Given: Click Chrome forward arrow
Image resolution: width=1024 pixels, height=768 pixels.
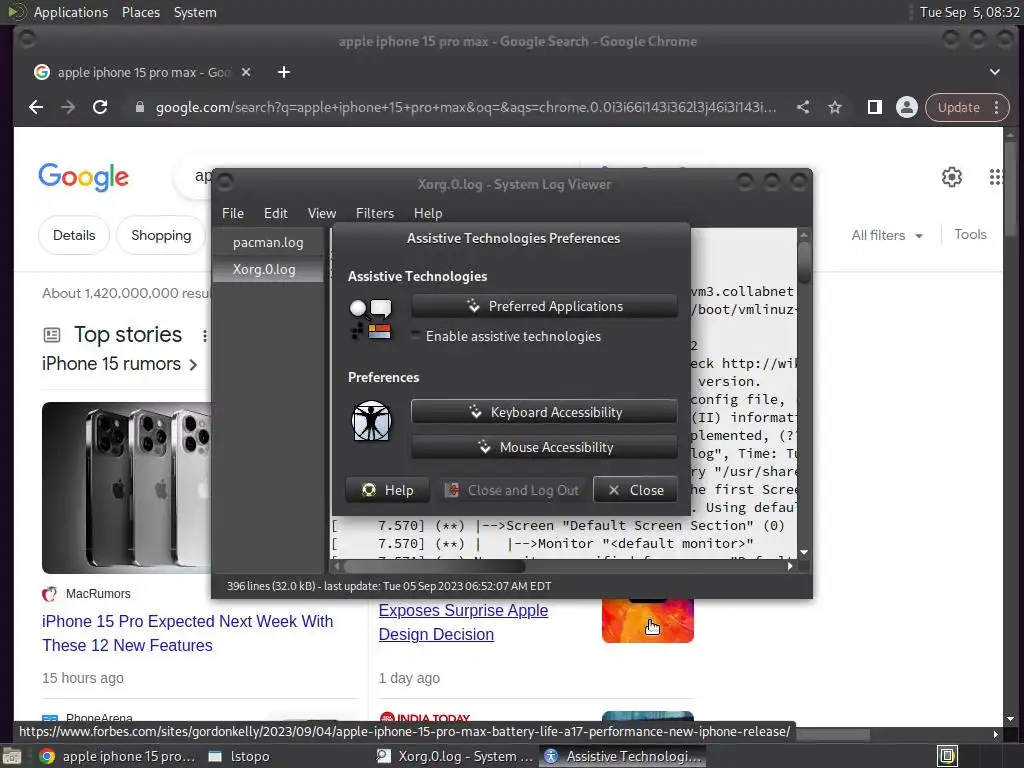Looking at the screenshot, I should tap(68, 107).
